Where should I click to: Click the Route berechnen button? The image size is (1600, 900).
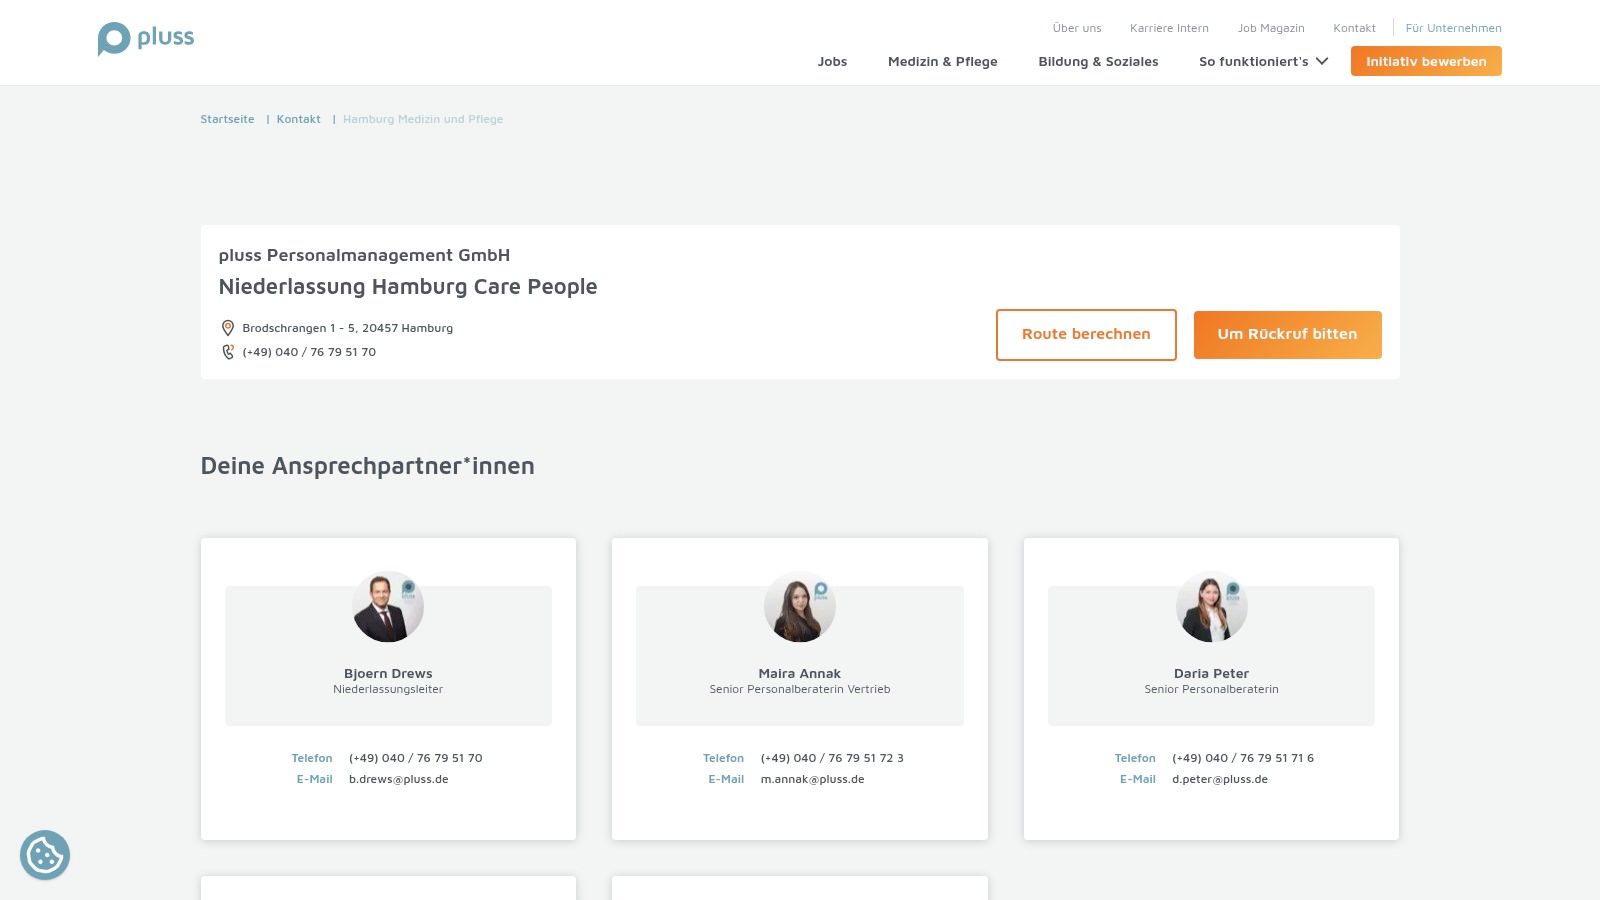[x=1086, y=334]
